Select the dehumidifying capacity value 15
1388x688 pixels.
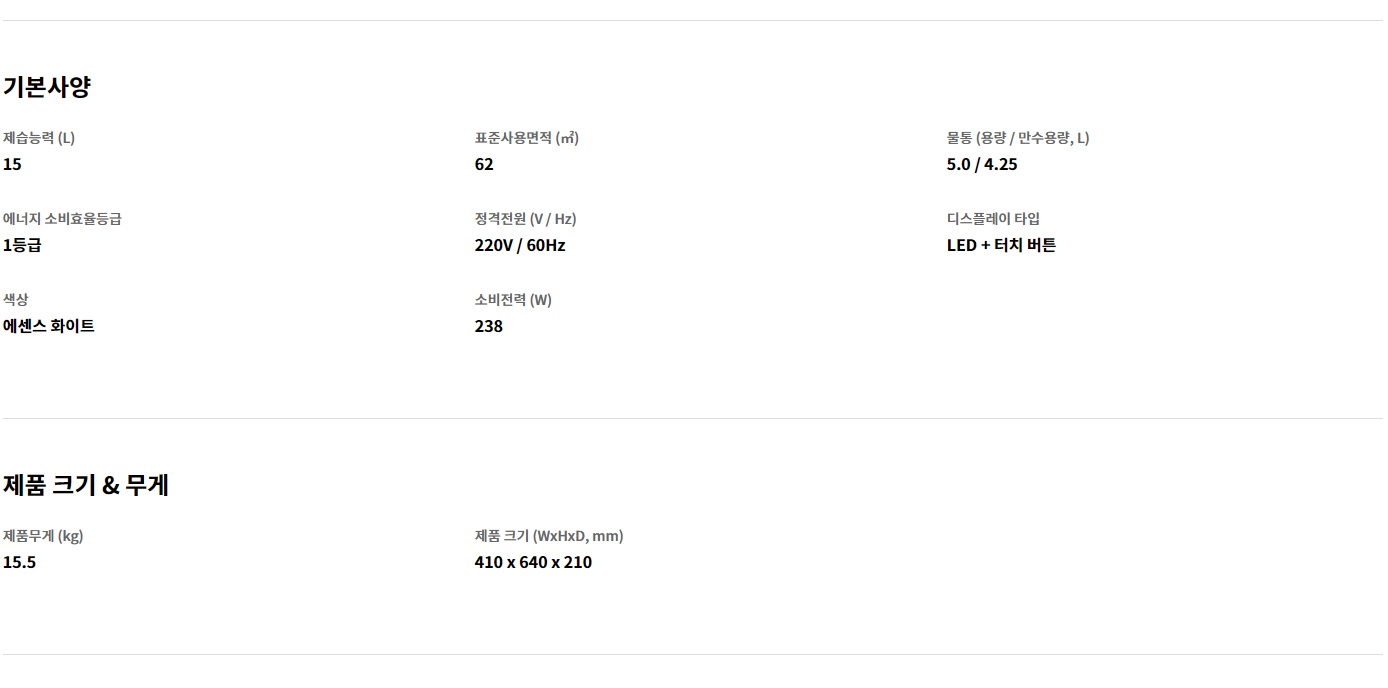(12, 164)
